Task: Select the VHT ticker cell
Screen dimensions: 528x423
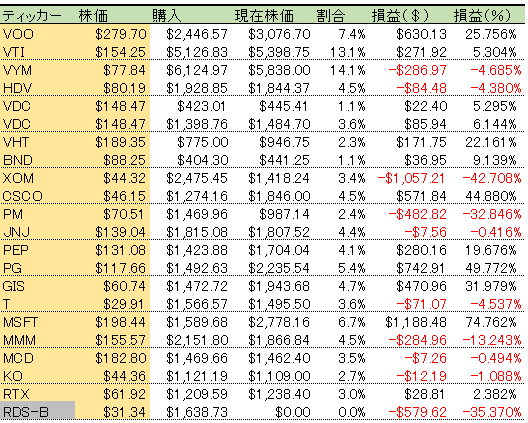Action: point(16,142)
